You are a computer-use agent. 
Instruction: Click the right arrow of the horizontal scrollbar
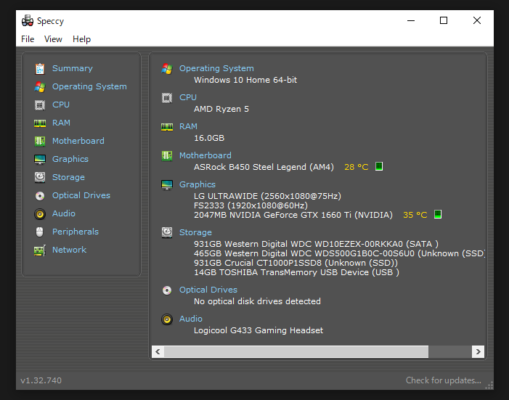[x=478, y=352]
